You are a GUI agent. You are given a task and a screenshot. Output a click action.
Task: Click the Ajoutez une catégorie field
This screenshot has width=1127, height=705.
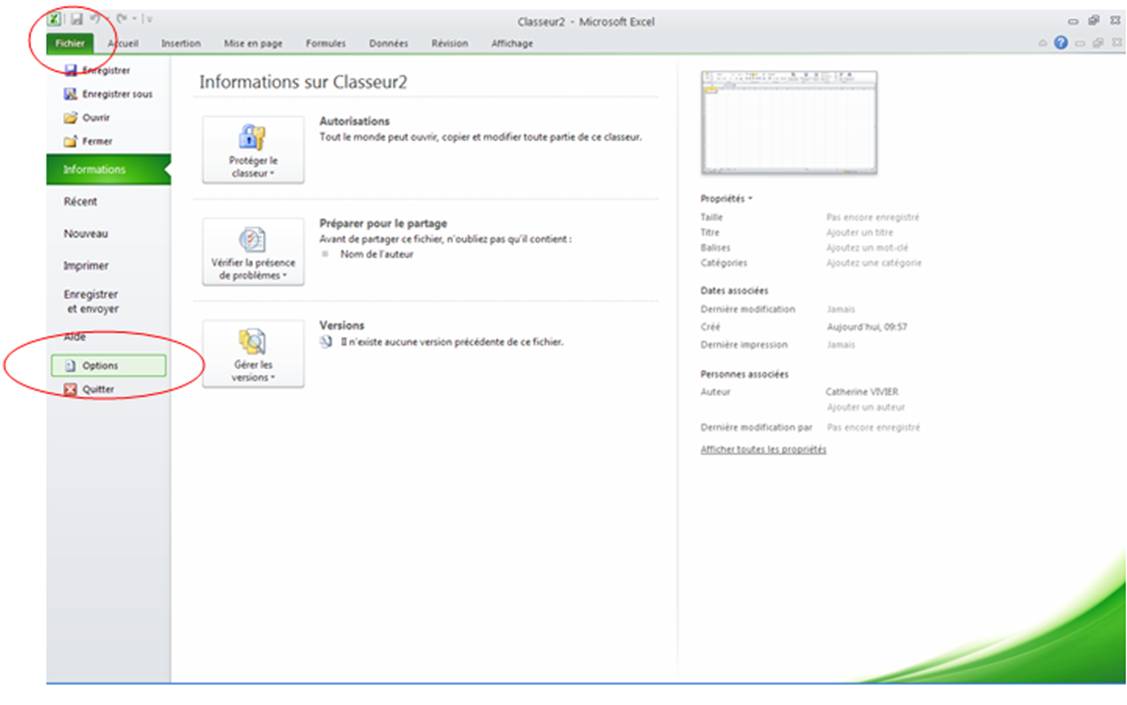coord(873,263)
